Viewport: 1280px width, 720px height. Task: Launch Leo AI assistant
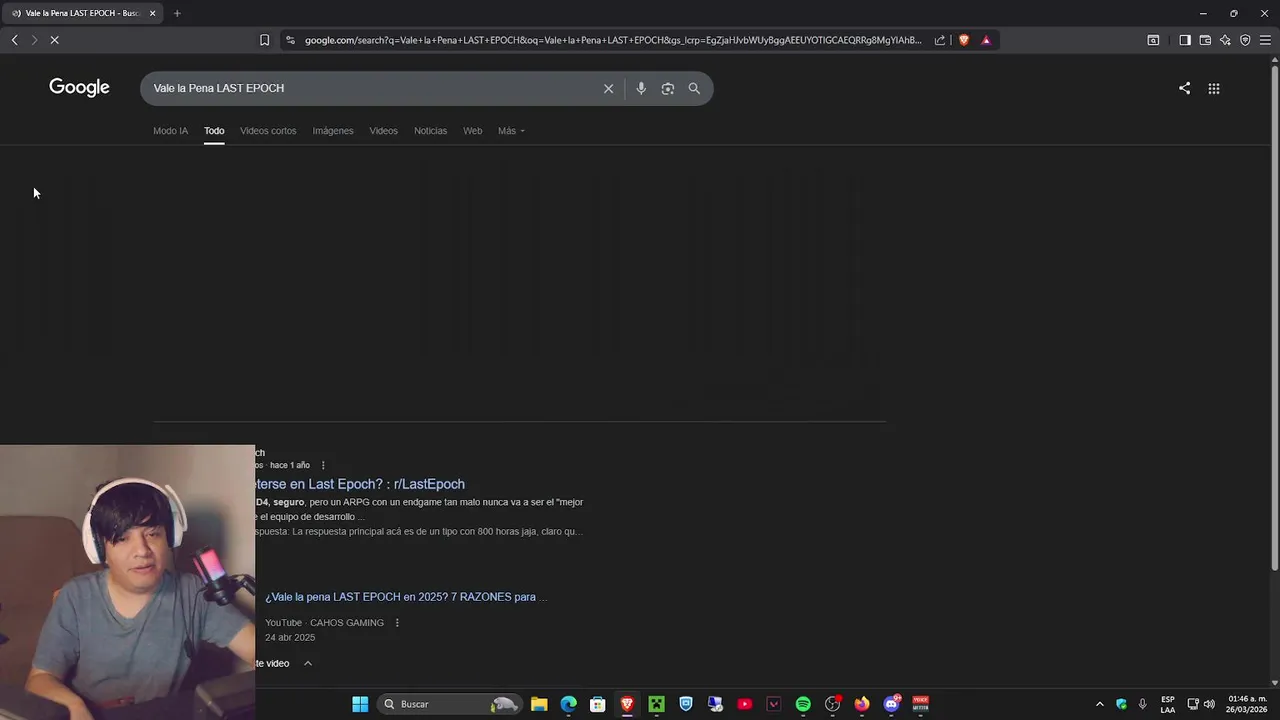pyautogui.click(x=1225, y=40)
